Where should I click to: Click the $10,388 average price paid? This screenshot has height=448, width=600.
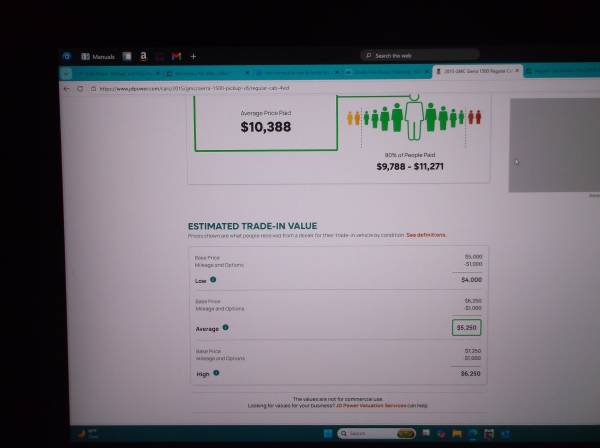pyautogui.click(x=266, y=127)
